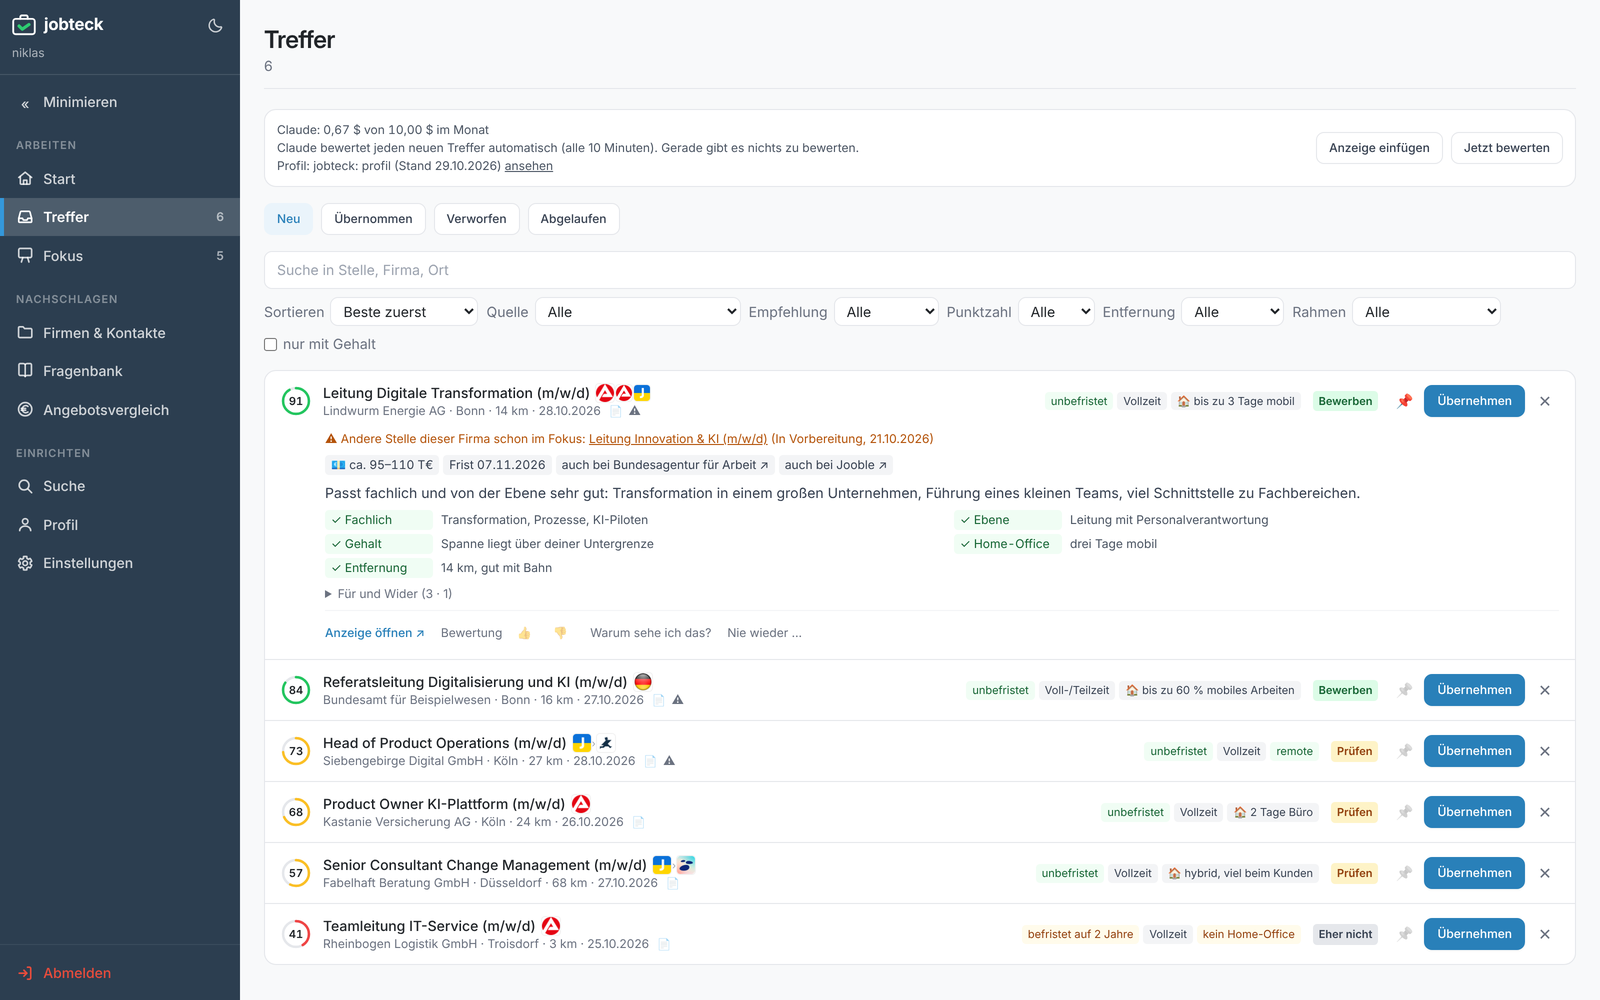Open profile 'ansehen' link

click(x=529, y=166)
